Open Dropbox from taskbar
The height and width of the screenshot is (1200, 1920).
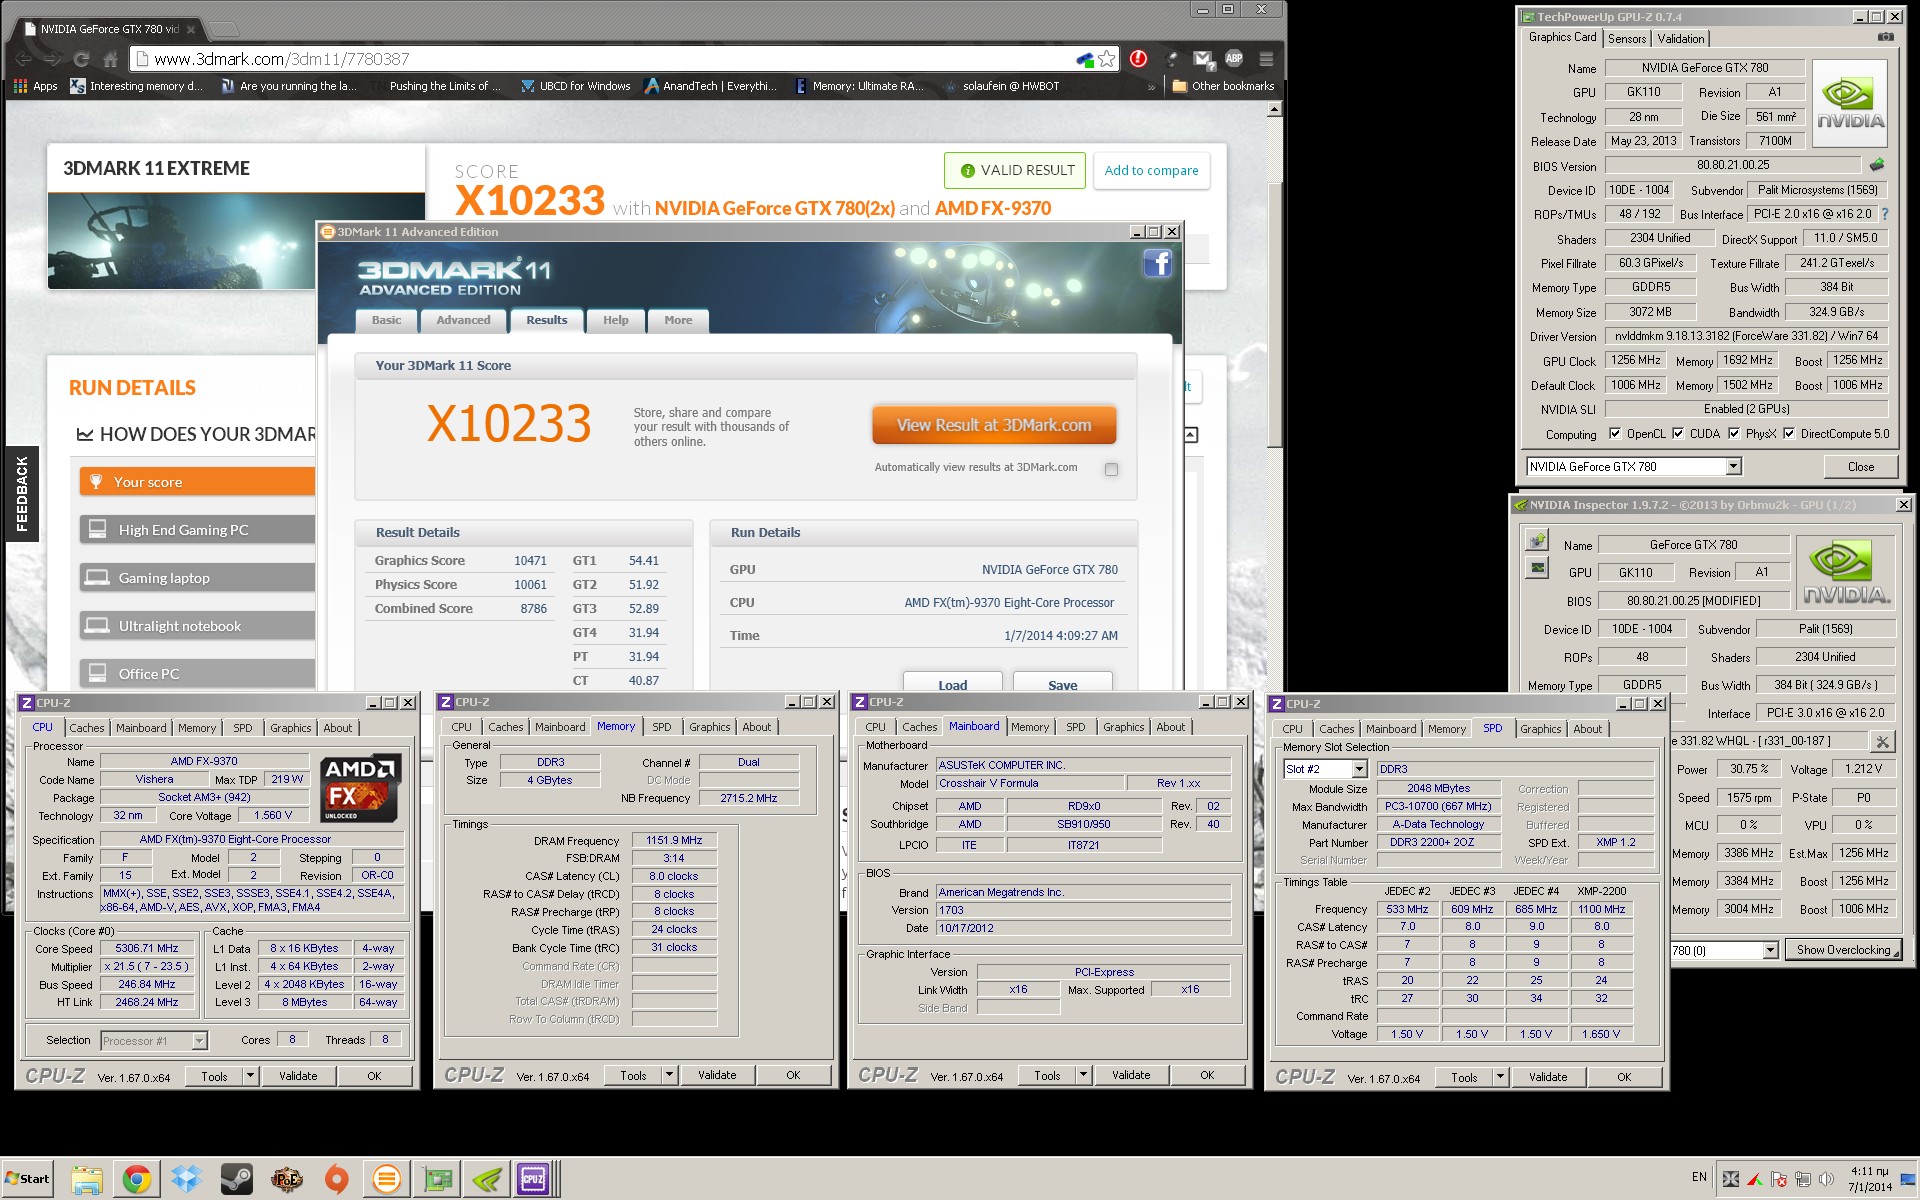pyautogui.click(x=187, y=1180)
